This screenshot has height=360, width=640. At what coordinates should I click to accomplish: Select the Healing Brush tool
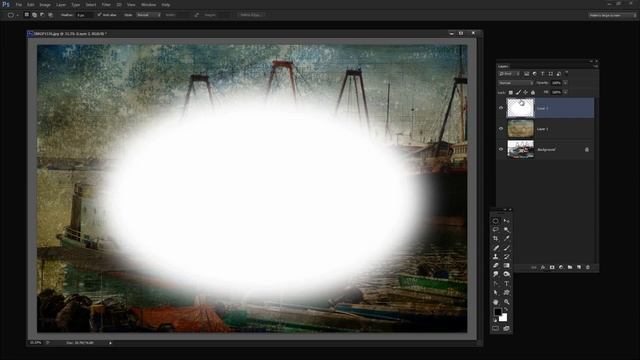(496, 248)
